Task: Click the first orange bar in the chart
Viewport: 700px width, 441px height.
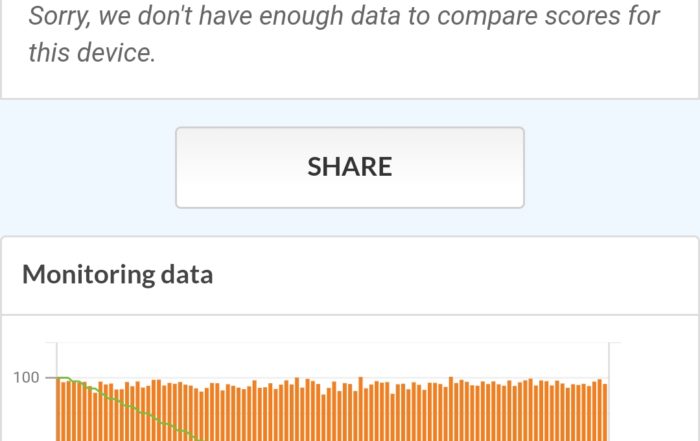Action: tap(60, 410)
